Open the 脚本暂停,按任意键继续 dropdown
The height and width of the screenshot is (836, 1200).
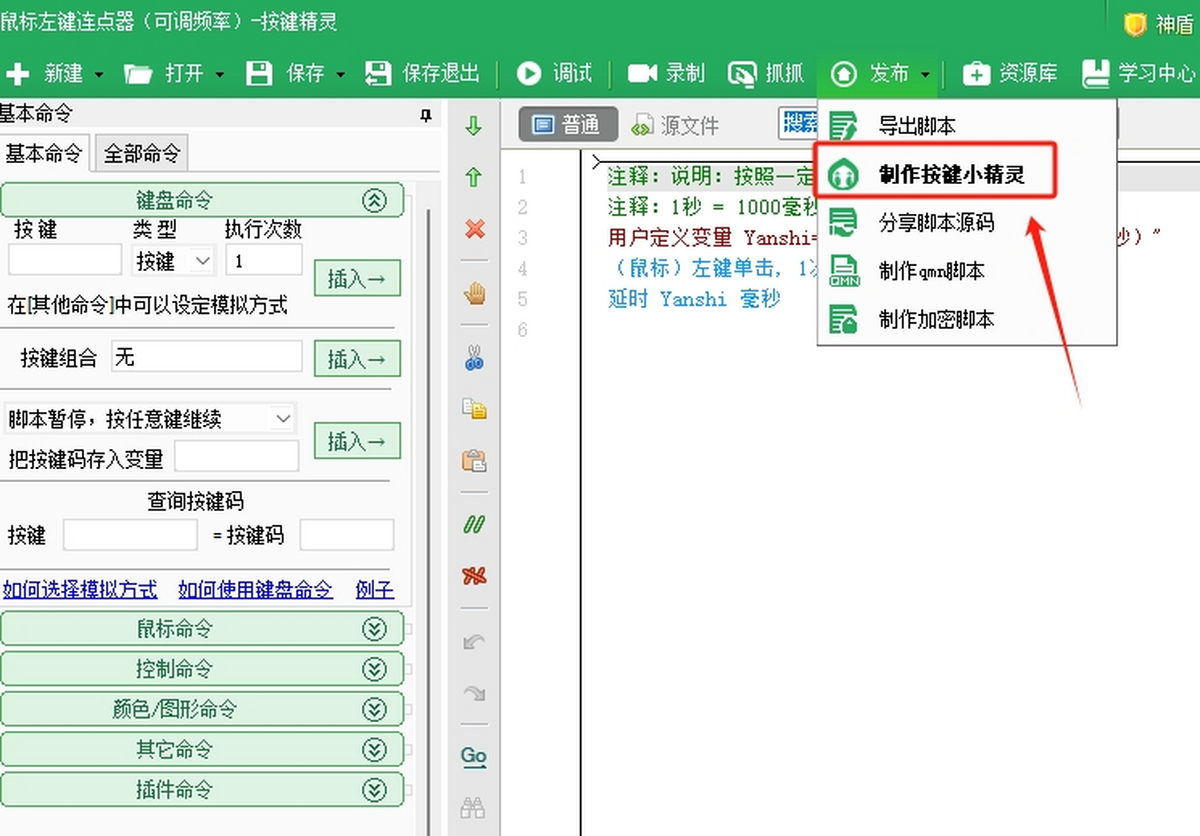click(x=149, y=418)
